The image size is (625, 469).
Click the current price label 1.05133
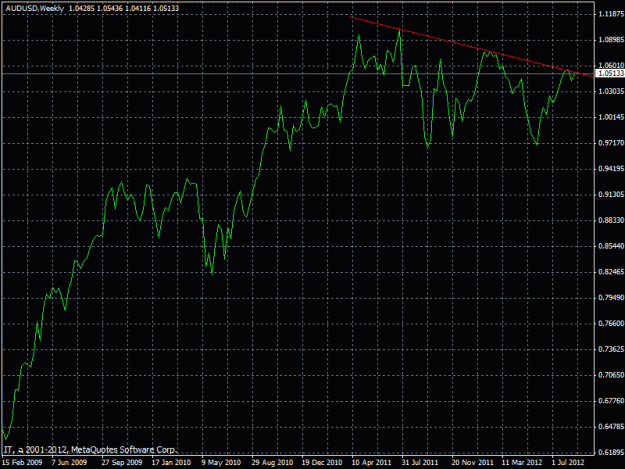pos(611,73)
